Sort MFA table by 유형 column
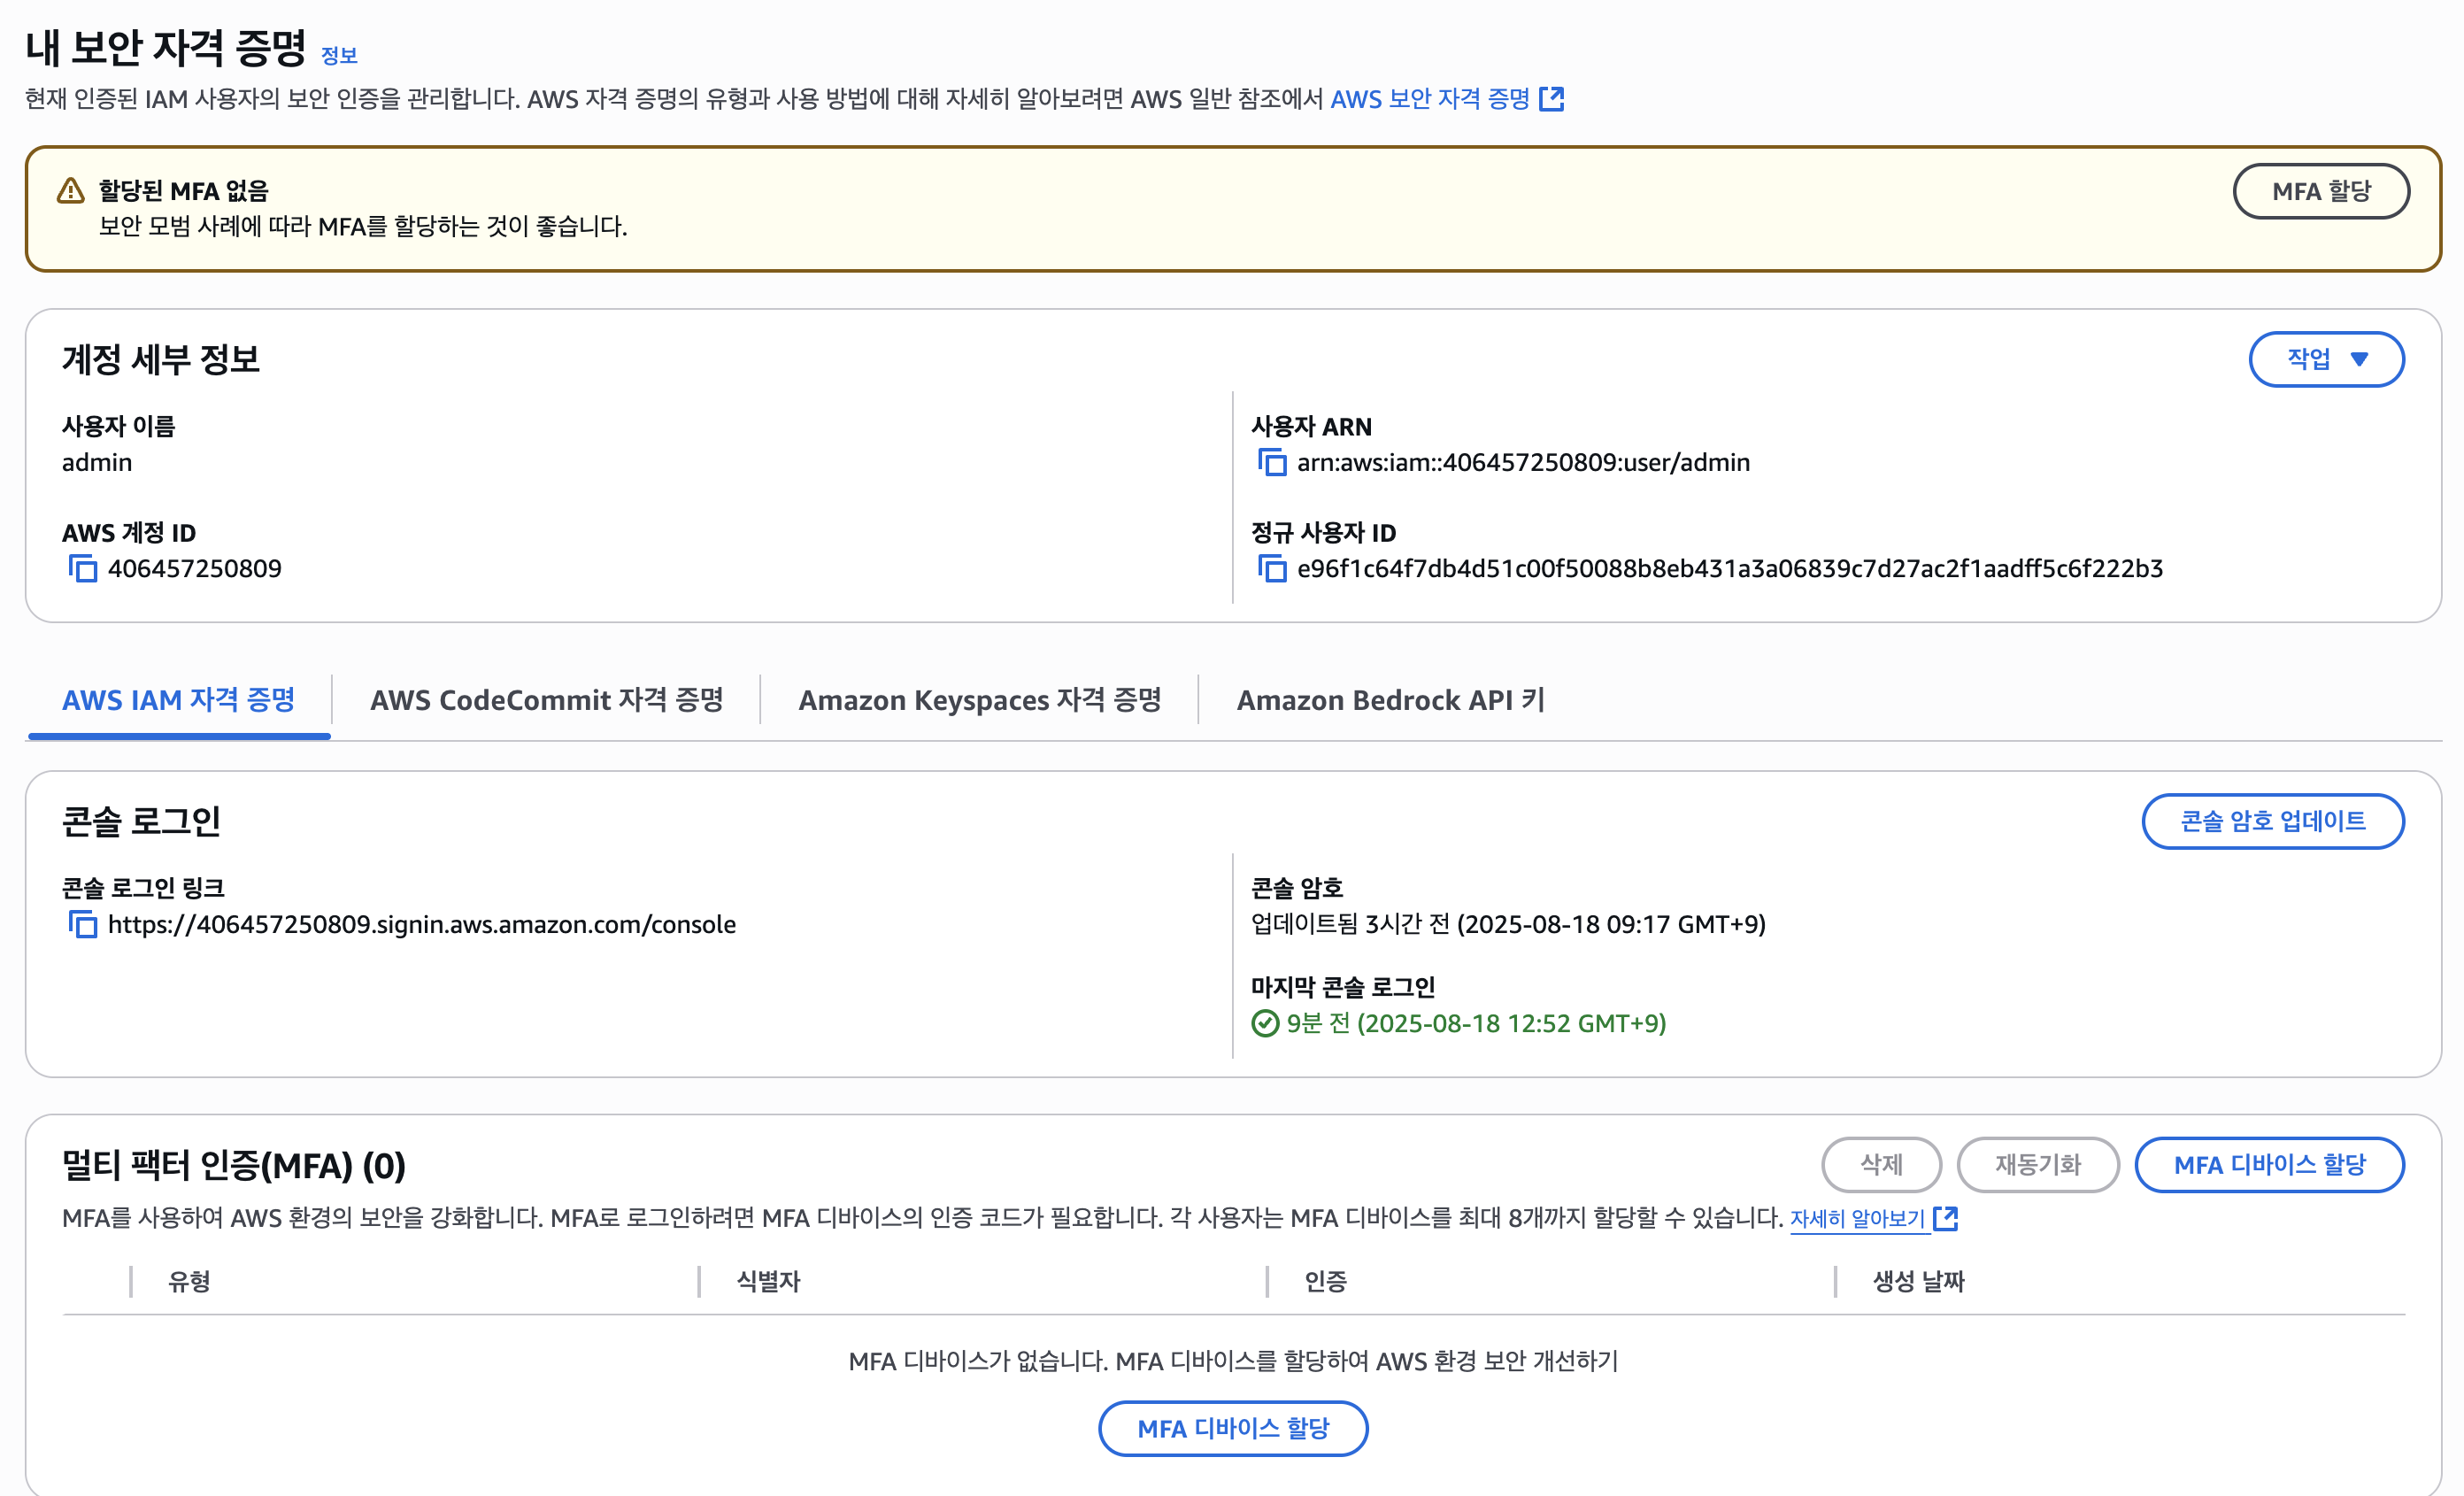 tap(189, 1281)
